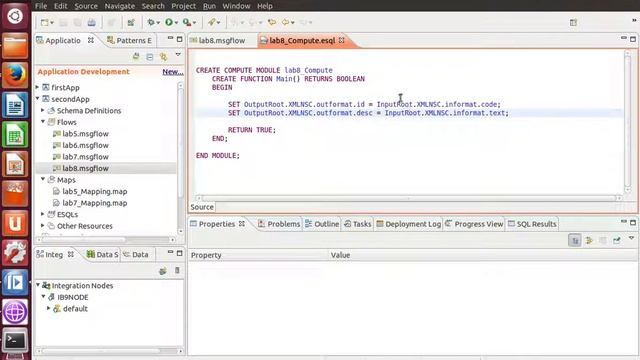
Task: Expand the Schema Definitions folder
Action: [43, 110]
